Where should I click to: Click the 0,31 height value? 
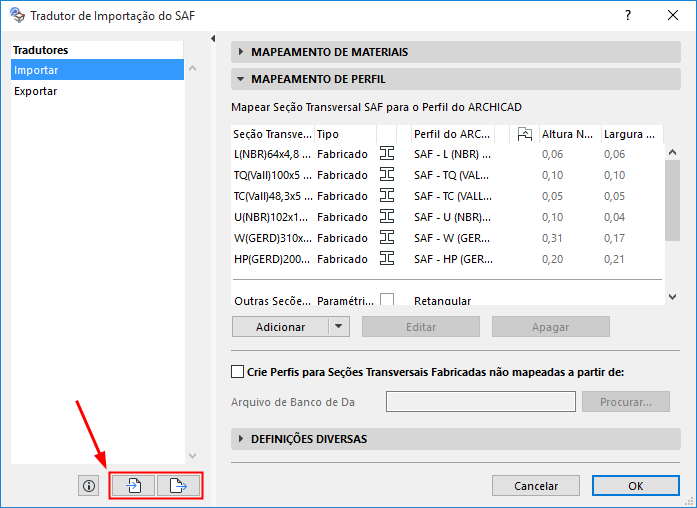tap(552, 238)
